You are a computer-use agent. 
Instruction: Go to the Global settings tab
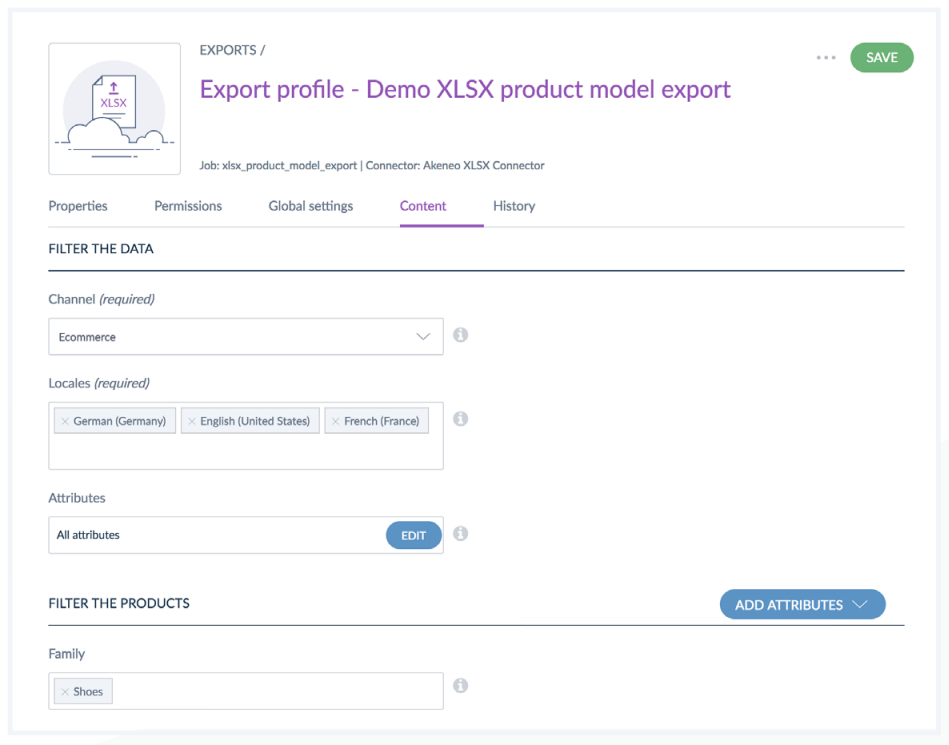(x=310, y=206)
